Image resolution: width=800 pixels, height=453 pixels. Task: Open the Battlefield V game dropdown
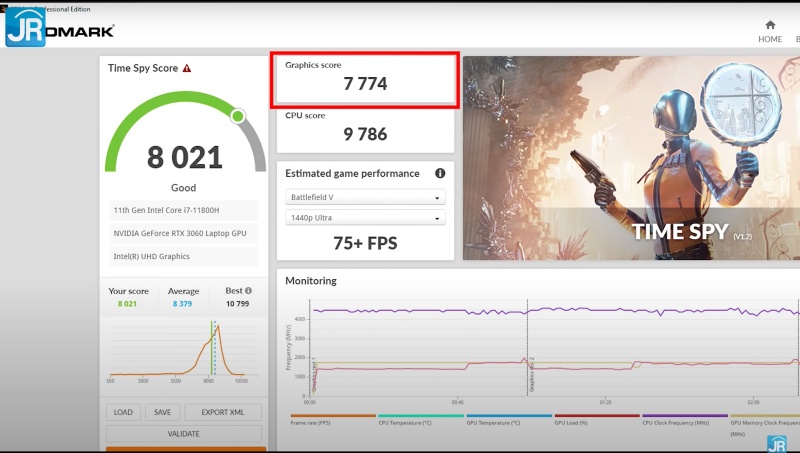pyautogui.click(x=365, y=197)
